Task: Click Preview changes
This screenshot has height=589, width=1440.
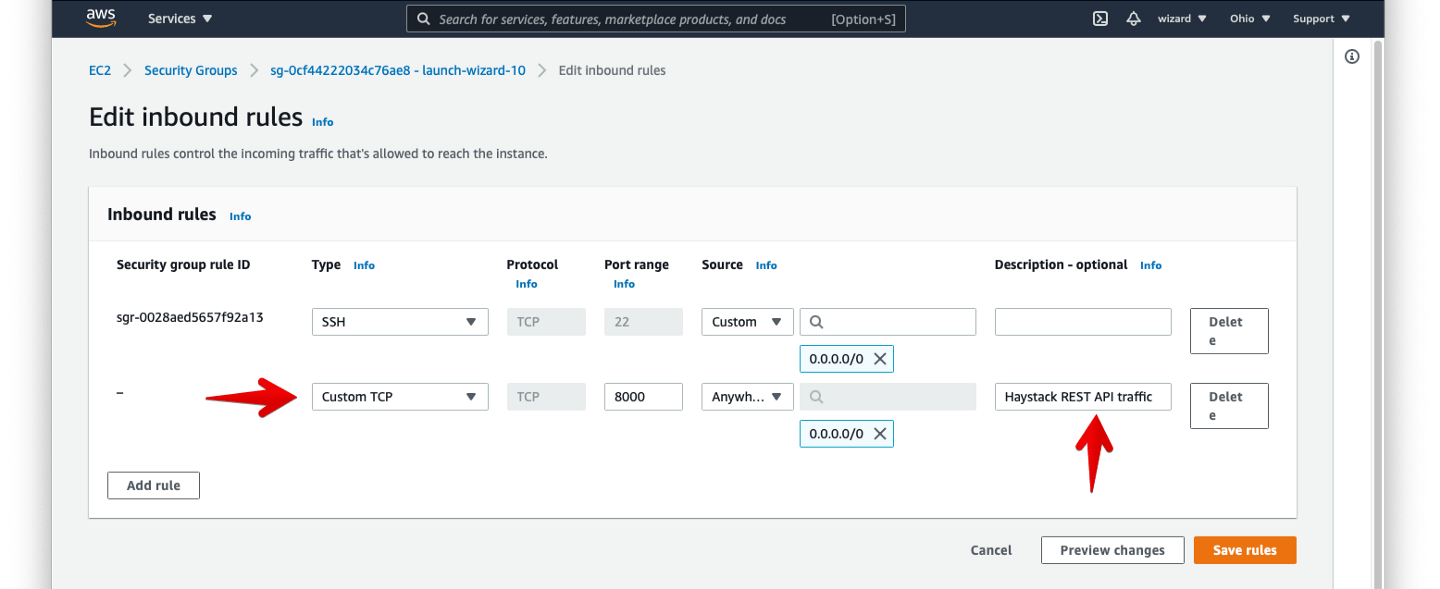Action: click(x=1112, y=550)
